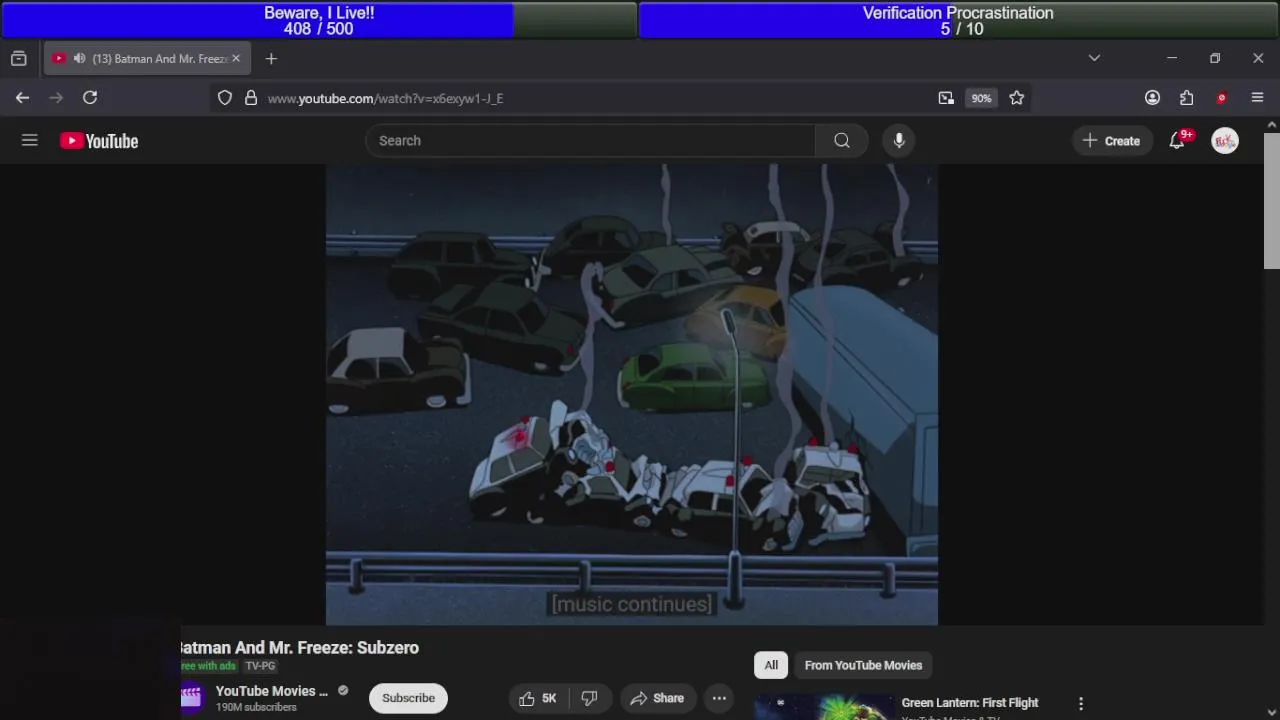Open options for Green Lantern: First Flight
This screenshot has width=1280, height=720.
(x=1080, y=704)
